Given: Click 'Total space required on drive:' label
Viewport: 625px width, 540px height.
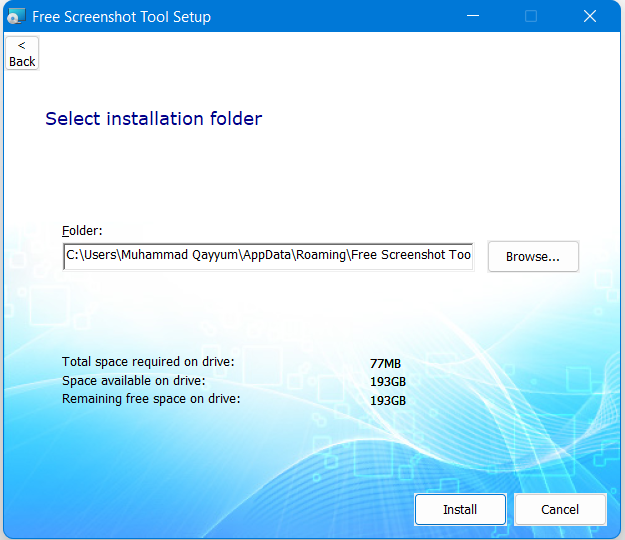Looking at the screenshot, I should 148,362.
